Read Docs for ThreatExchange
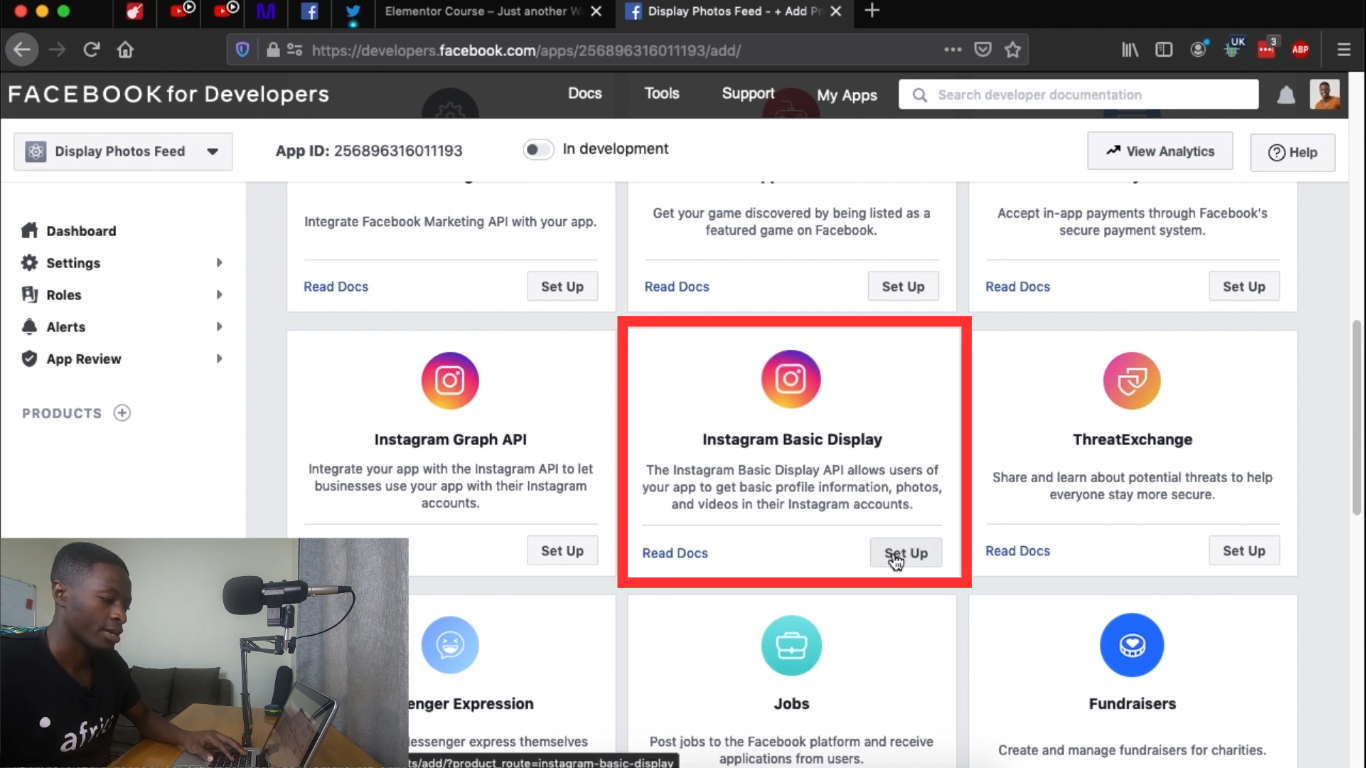 (x=1018, y=551)
